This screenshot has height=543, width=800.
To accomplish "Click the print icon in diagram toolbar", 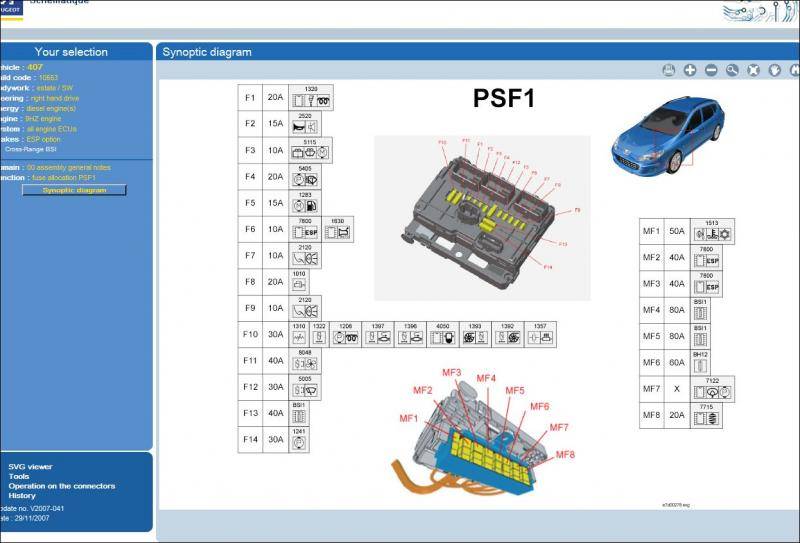I will tap(669, 70).
